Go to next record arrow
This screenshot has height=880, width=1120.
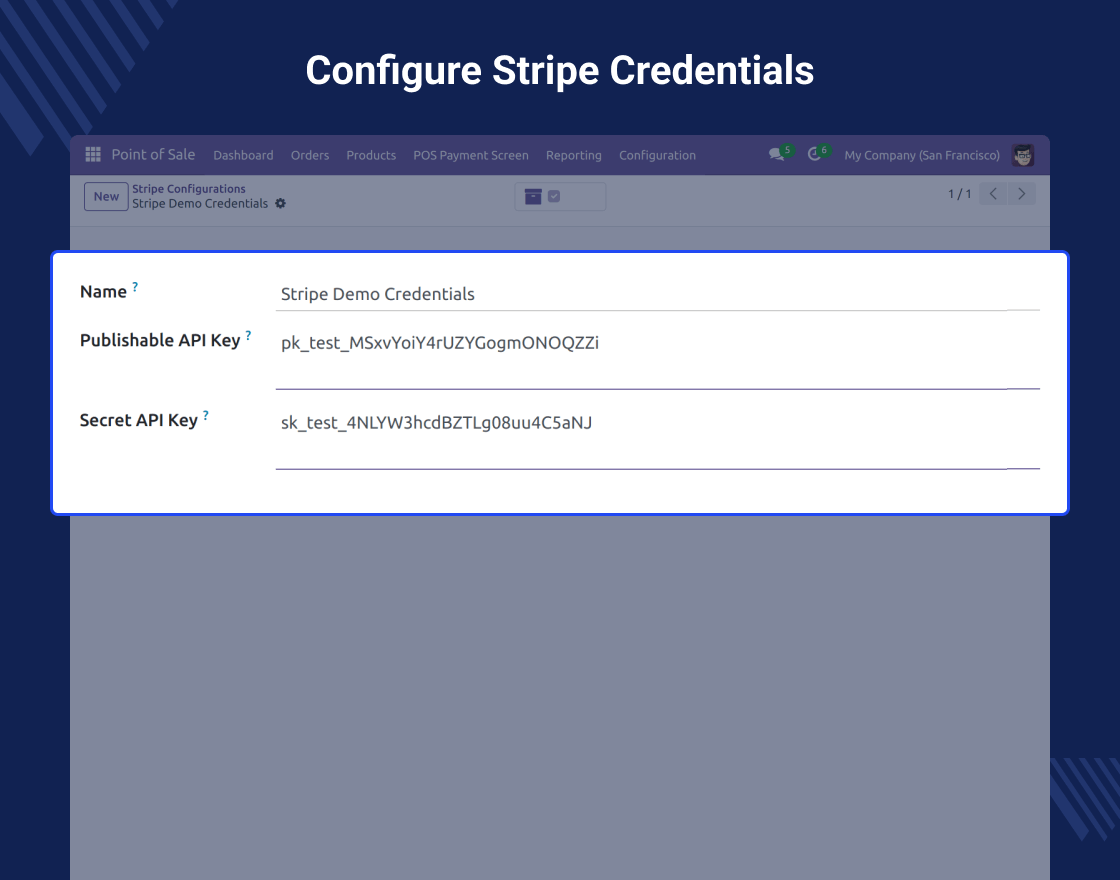click(1021, 194)
